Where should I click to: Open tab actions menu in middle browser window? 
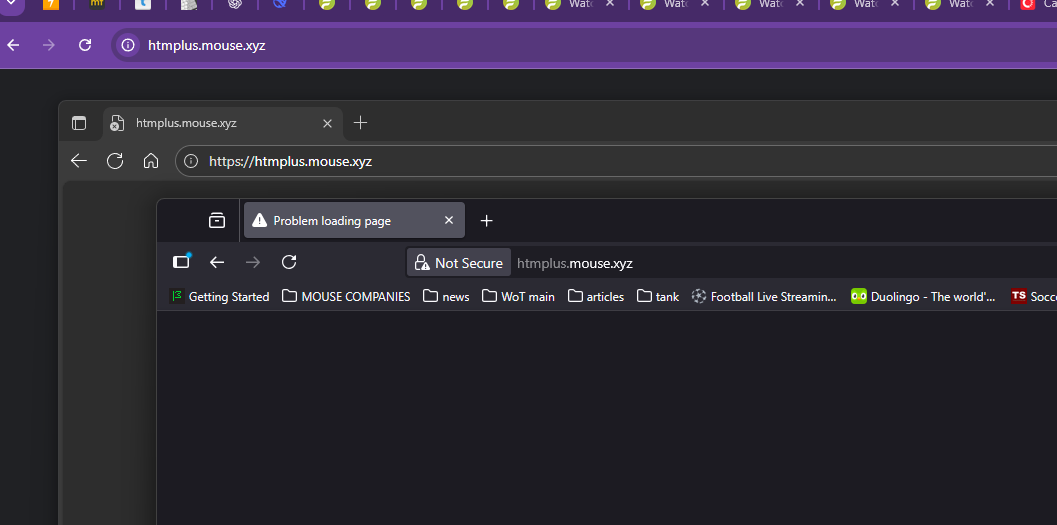coord(80,123)
